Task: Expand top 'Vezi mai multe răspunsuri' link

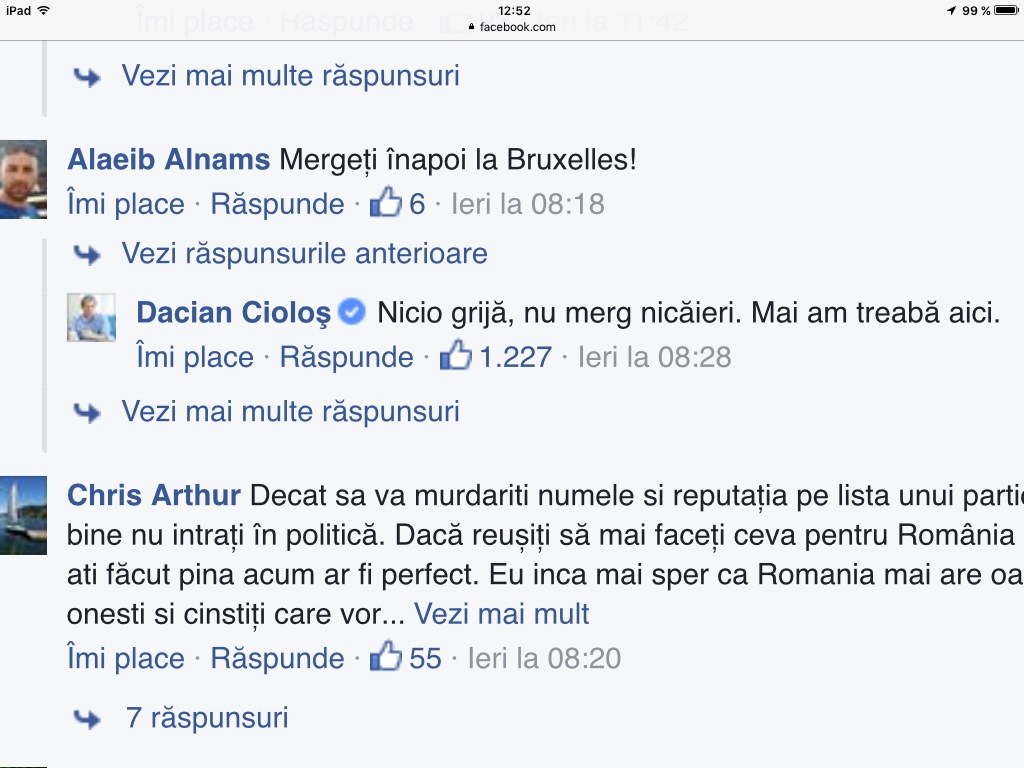Action: pos(290,75)
